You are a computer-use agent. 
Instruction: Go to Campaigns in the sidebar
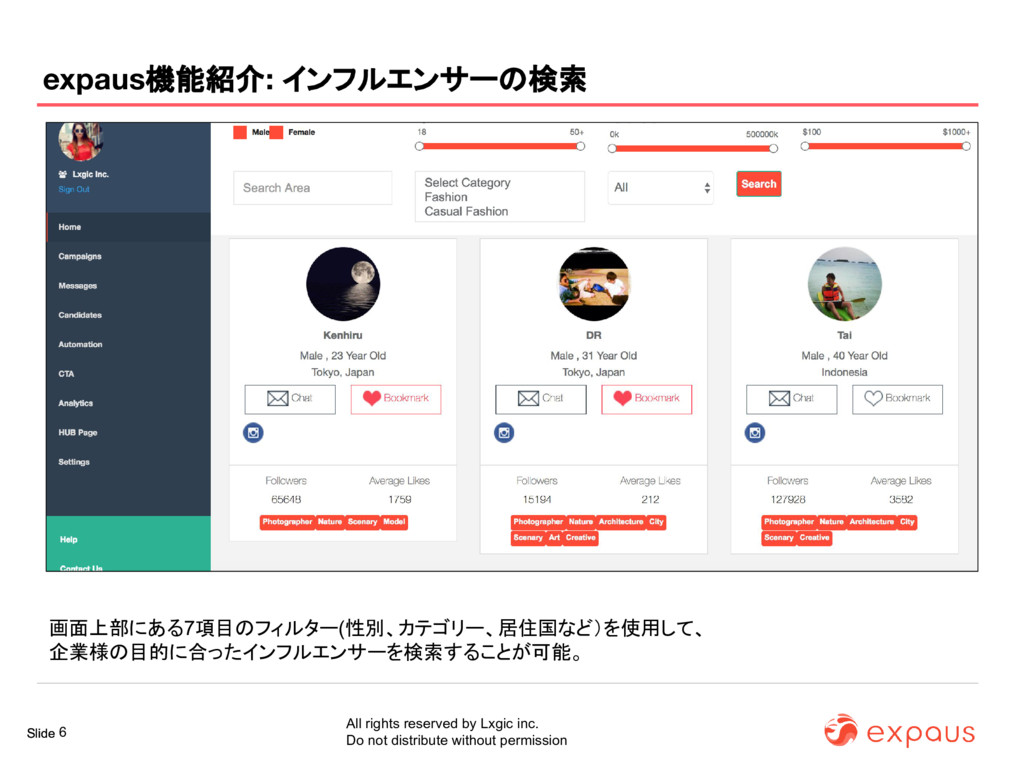pyautogui.click(x=80, y=256)
